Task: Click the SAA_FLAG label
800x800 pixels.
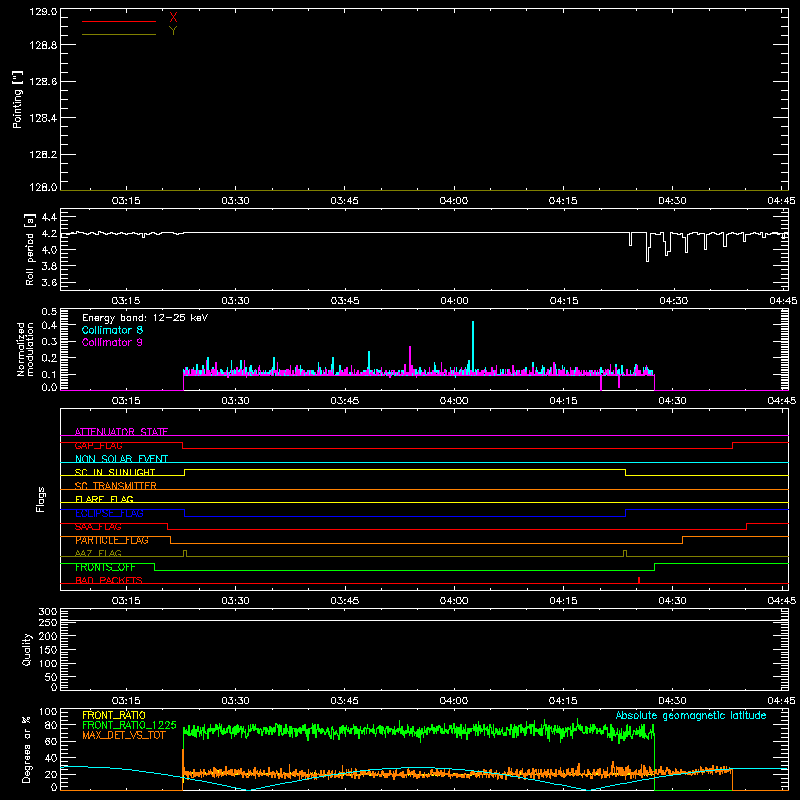Action: coord(98,527)
